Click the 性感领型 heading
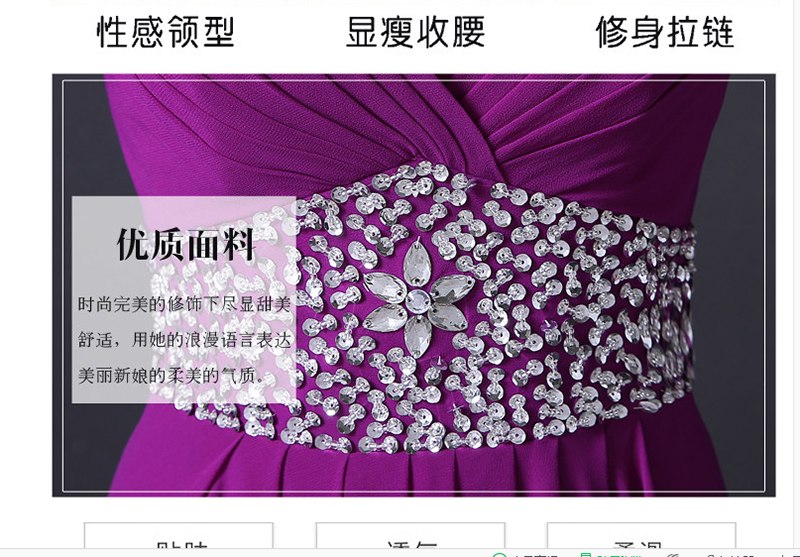Image resolution: width=800 pixels, height=557 pixels. coord(165,32)
